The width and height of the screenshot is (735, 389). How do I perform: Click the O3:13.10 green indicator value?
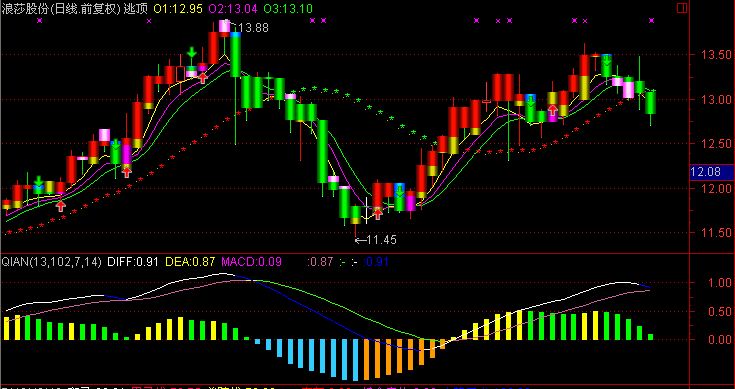coord(288,9)
